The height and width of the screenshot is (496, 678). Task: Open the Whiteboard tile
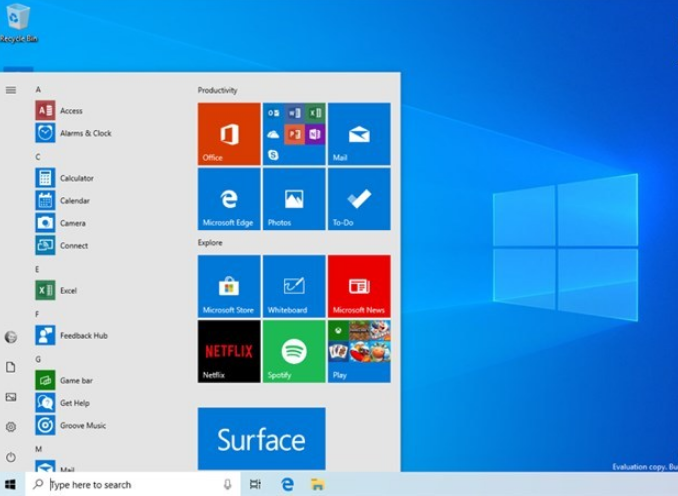(x=294, y=286)
